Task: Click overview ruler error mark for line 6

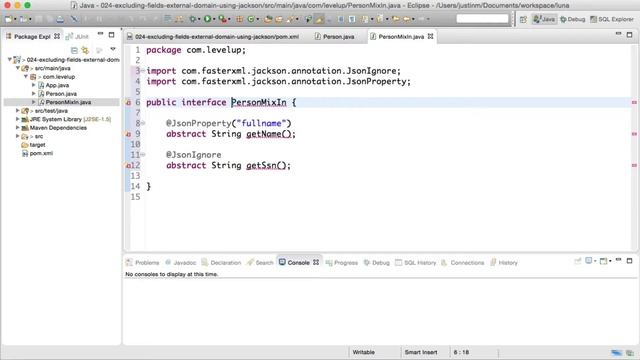Action: [634, 102]
